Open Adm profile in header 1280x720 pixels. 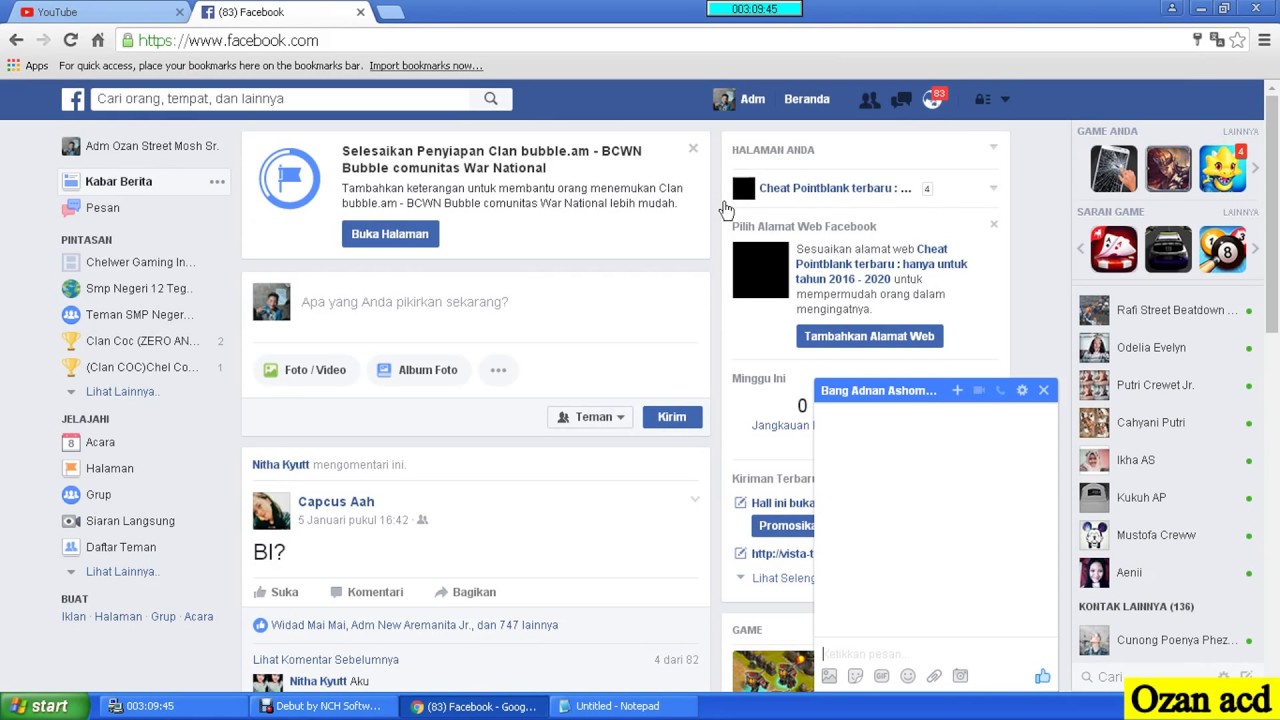(x=739, y=99)
